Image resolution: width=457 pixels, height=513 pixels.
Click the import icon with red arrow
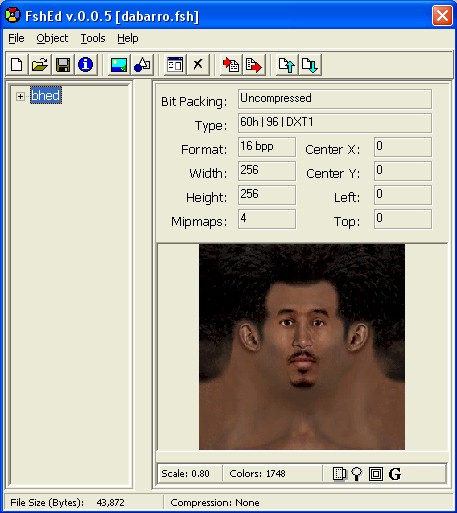231,64
